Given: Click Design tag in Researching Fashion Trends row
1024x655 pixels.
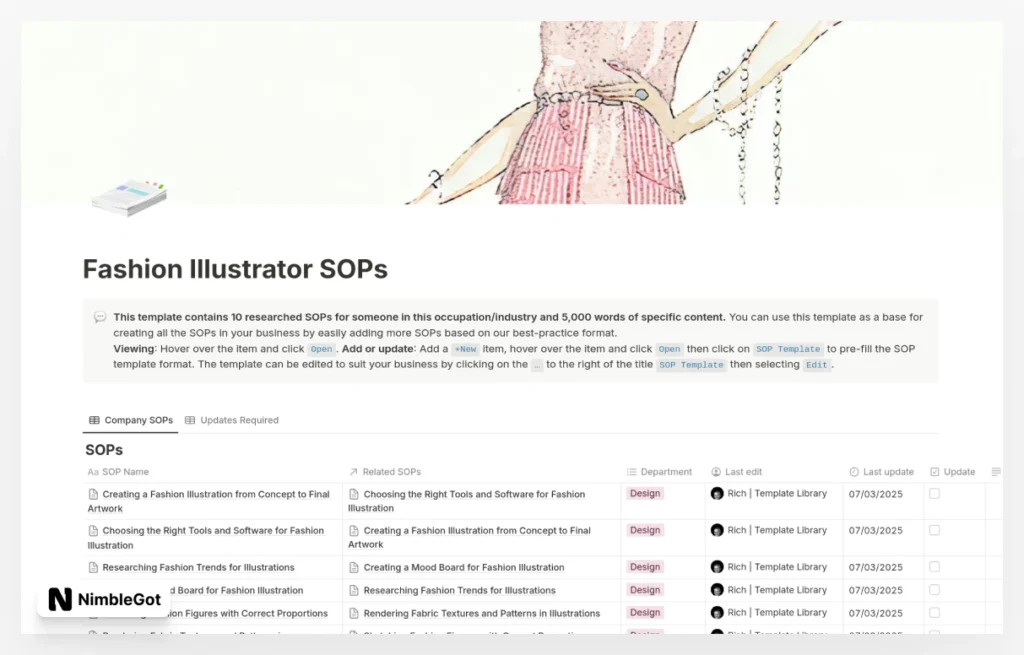Looking at the screenshot, I should click(645, 567).
